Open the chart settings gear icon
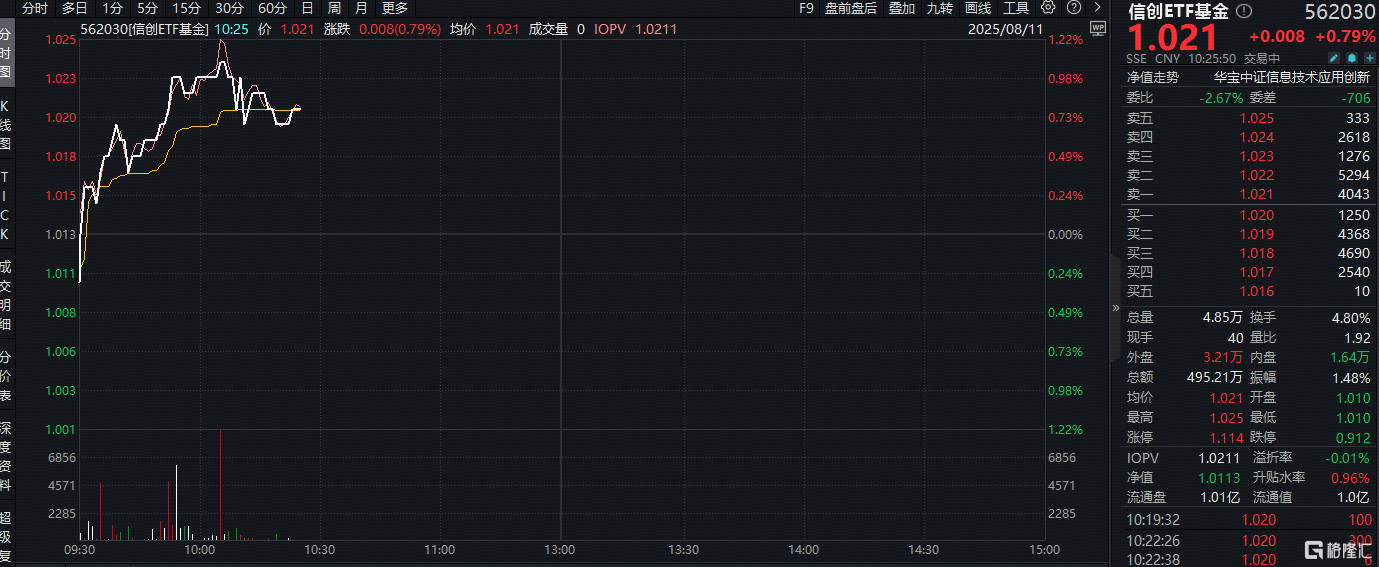1379x567 pixels. pyautogui.click(x=1048, y=8)
